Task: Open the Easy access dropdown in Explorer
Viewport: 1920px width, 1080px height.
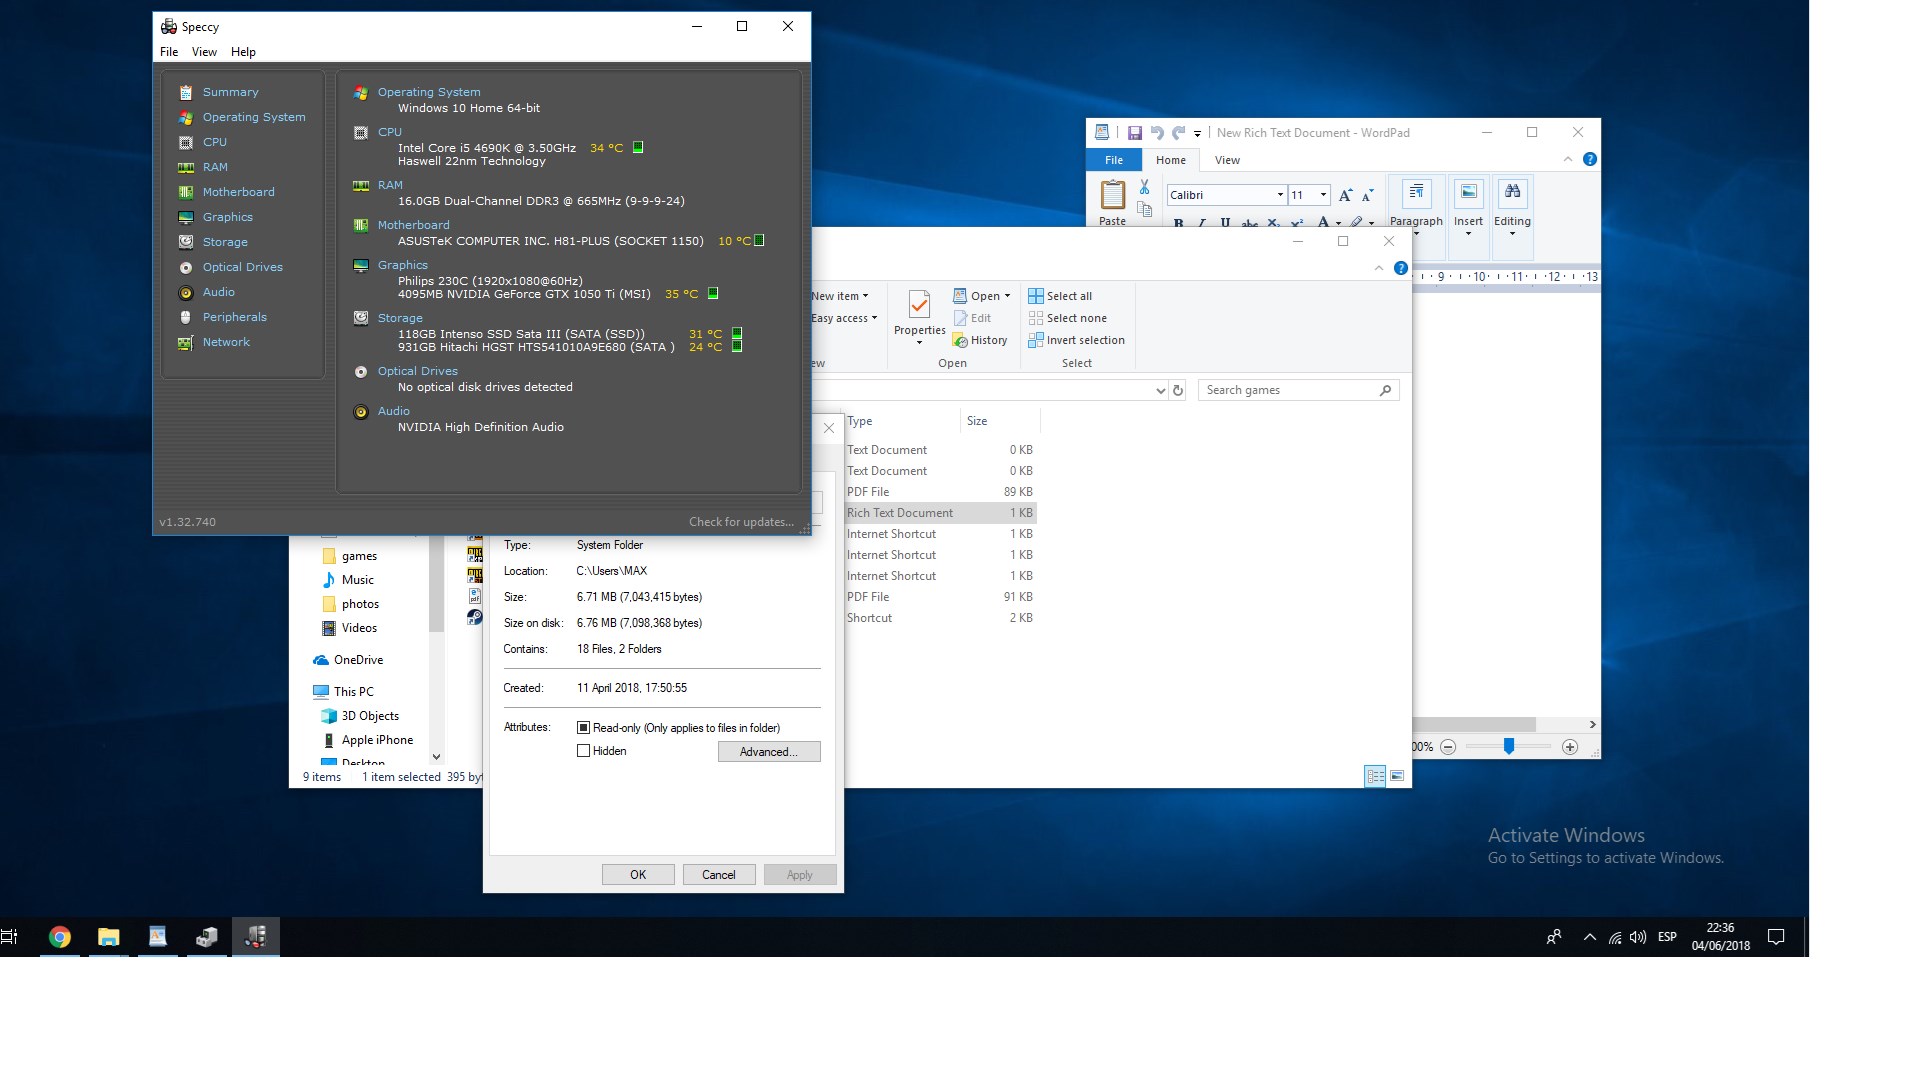Action: pyautogui.click(x=844, y=318)
